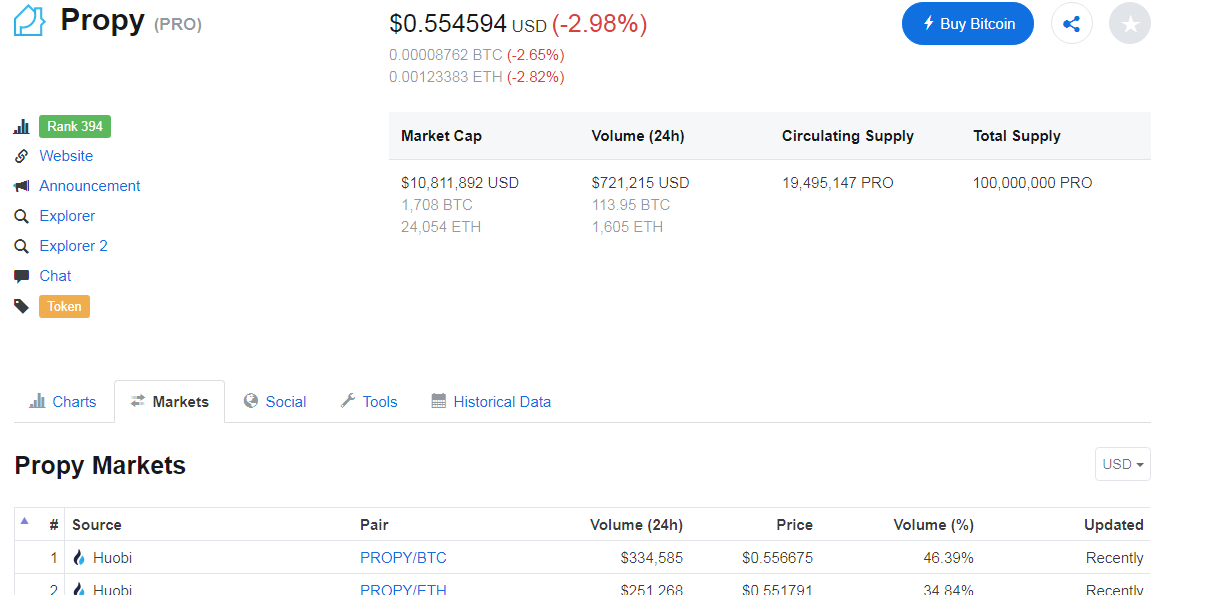Click the green Rank 394 badge

tap(75, 126)
